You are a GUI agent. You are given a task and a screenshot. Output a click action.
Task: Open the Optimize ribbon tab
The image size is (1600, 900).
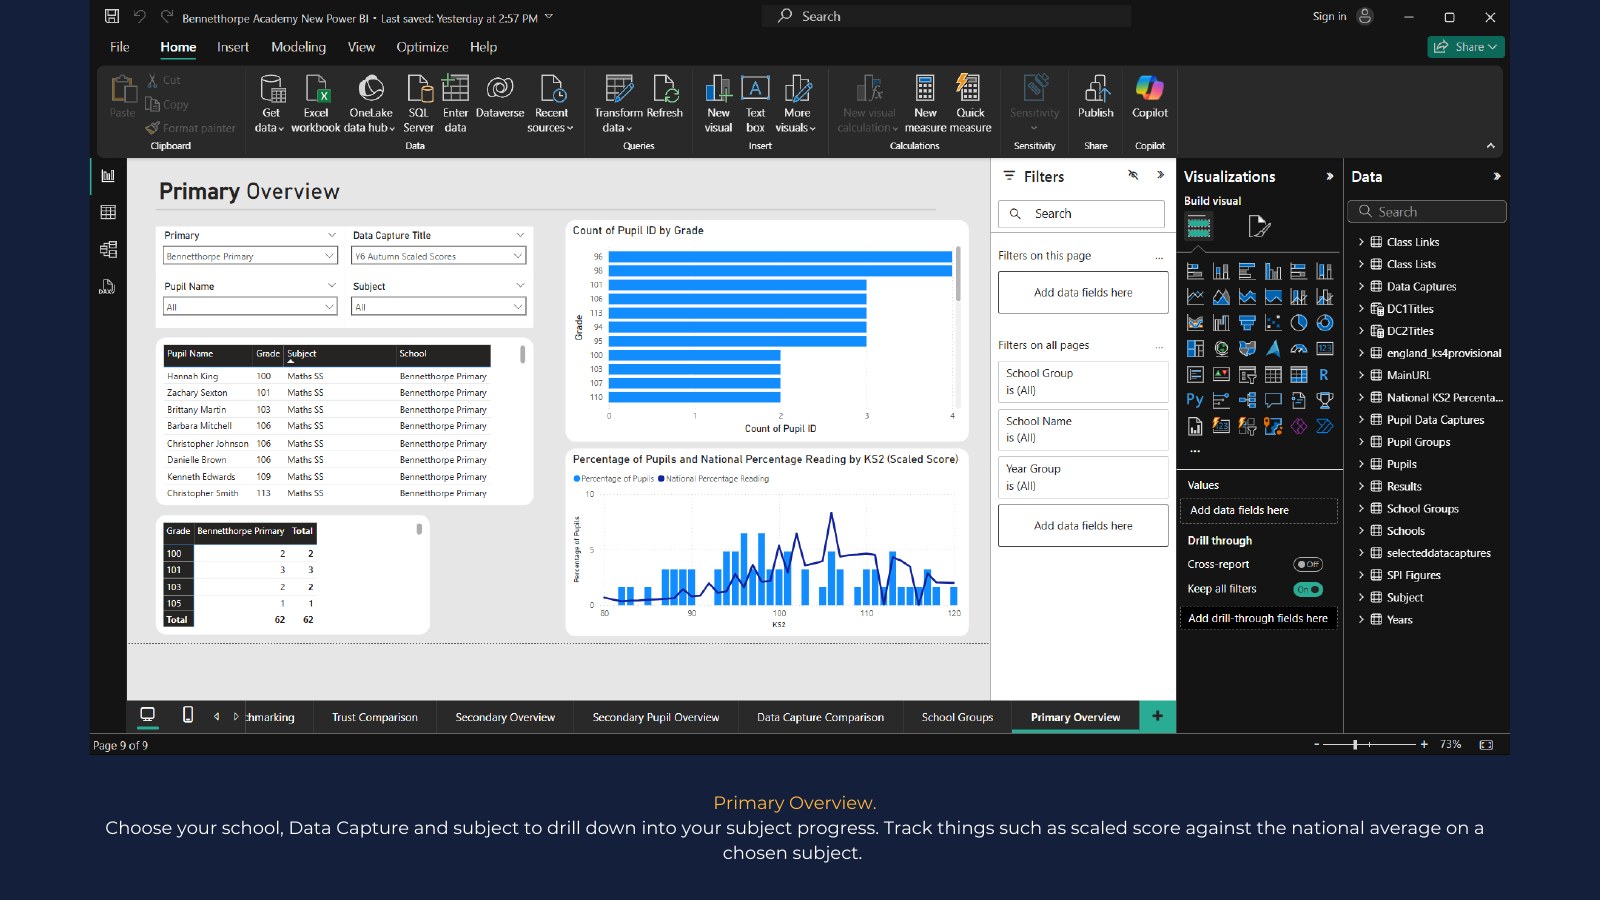click(x=422, y=47)
